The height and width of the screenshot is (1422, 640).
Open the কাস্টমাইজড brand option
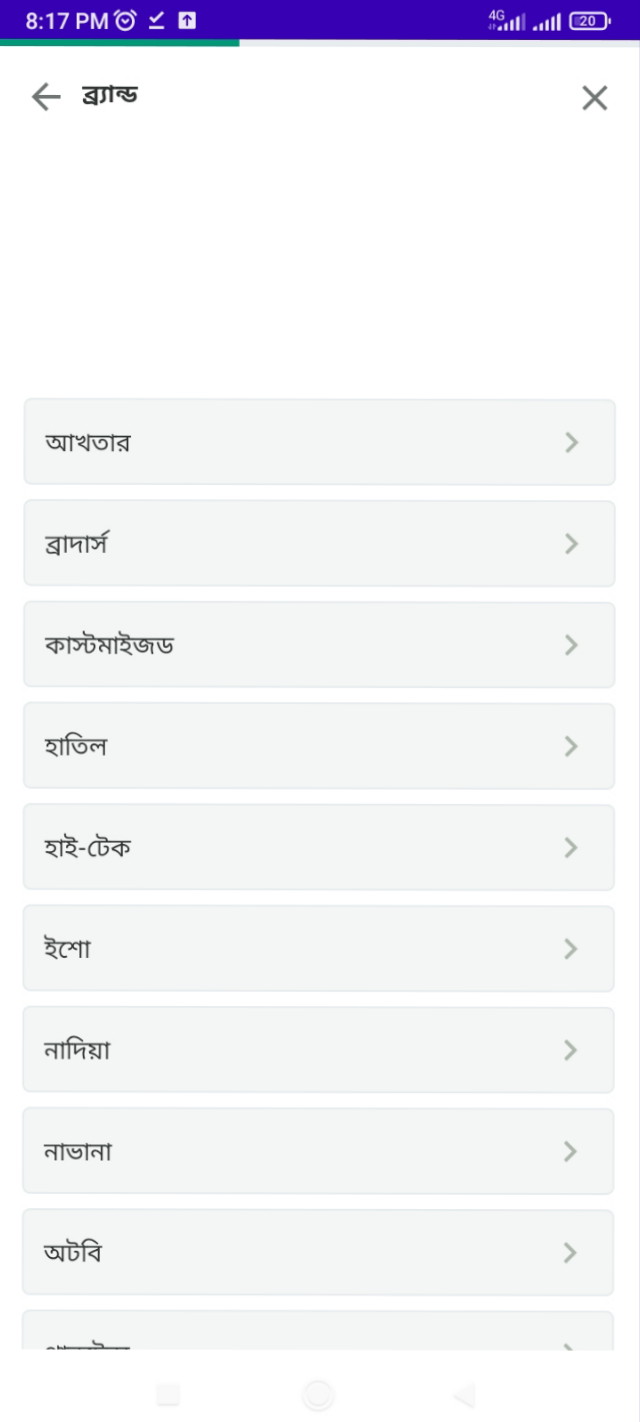point(319,645)
